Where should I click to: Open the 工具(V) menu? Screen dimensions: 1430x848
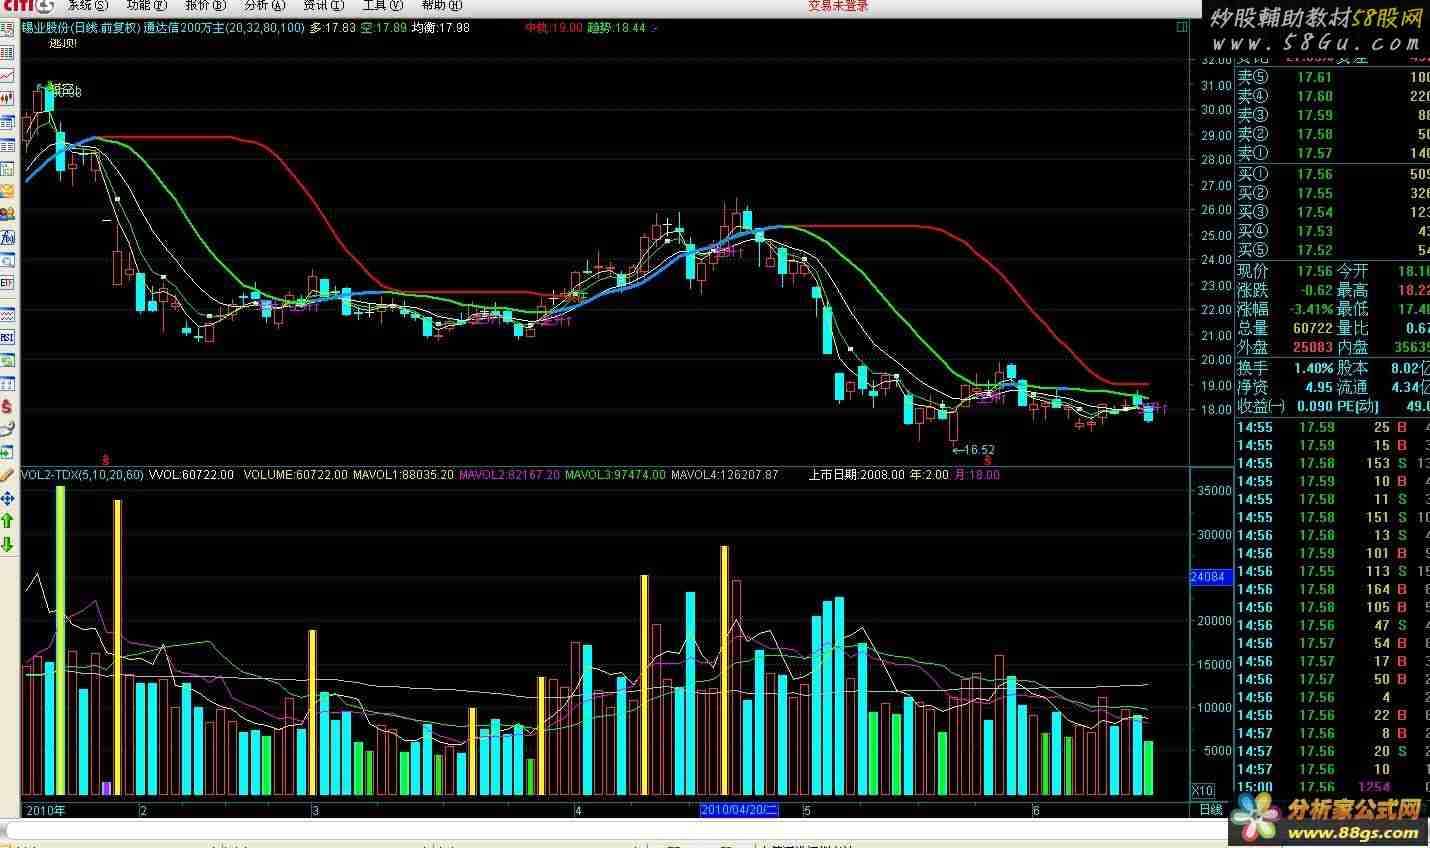click(x=381, y=6)
